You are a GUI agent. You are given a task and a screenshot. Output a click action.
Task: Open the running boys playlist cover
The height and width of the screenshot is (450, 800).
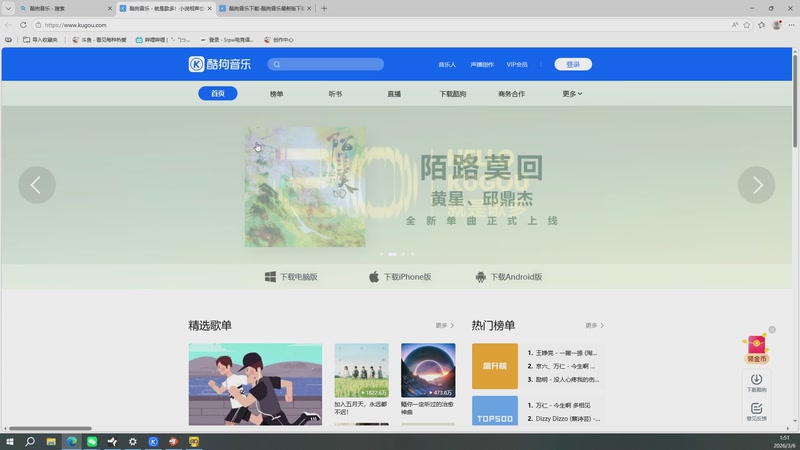(x=255, y=384)
